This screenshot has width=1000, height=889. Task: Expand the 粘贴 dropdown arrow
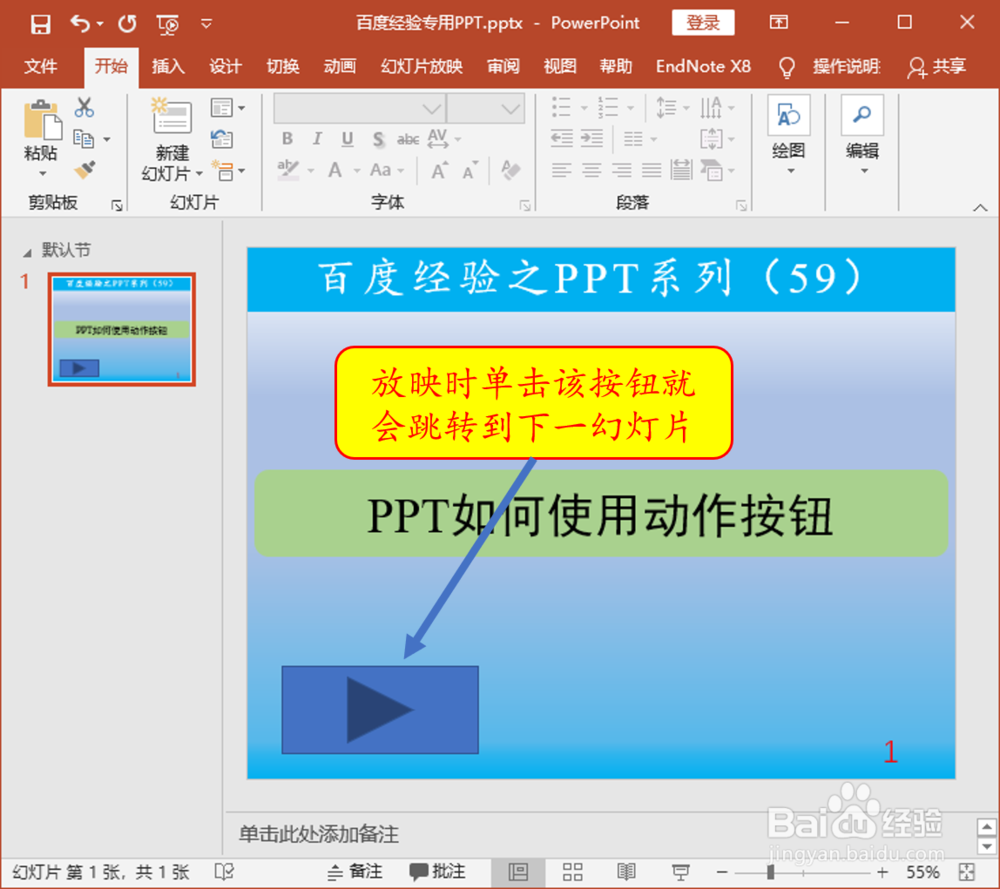click(x=42, y=173)
